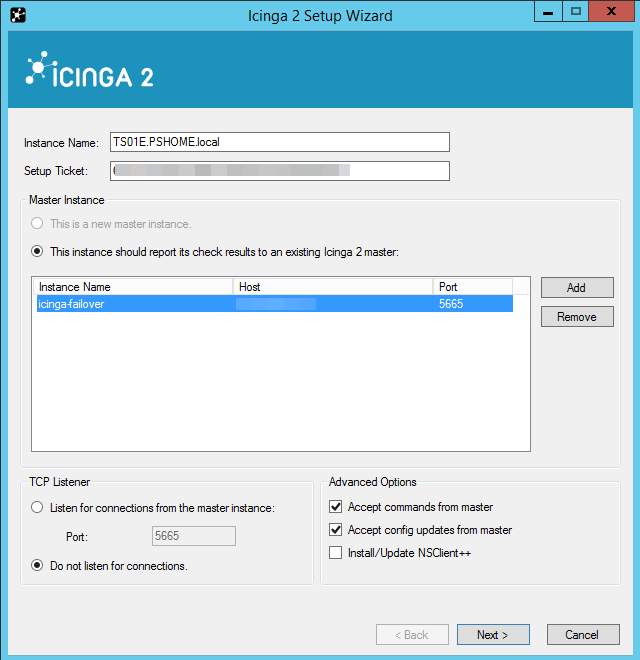The image size is (640, 660).
Task: Focus the Instance Name text field
Action: click(280, 142)
